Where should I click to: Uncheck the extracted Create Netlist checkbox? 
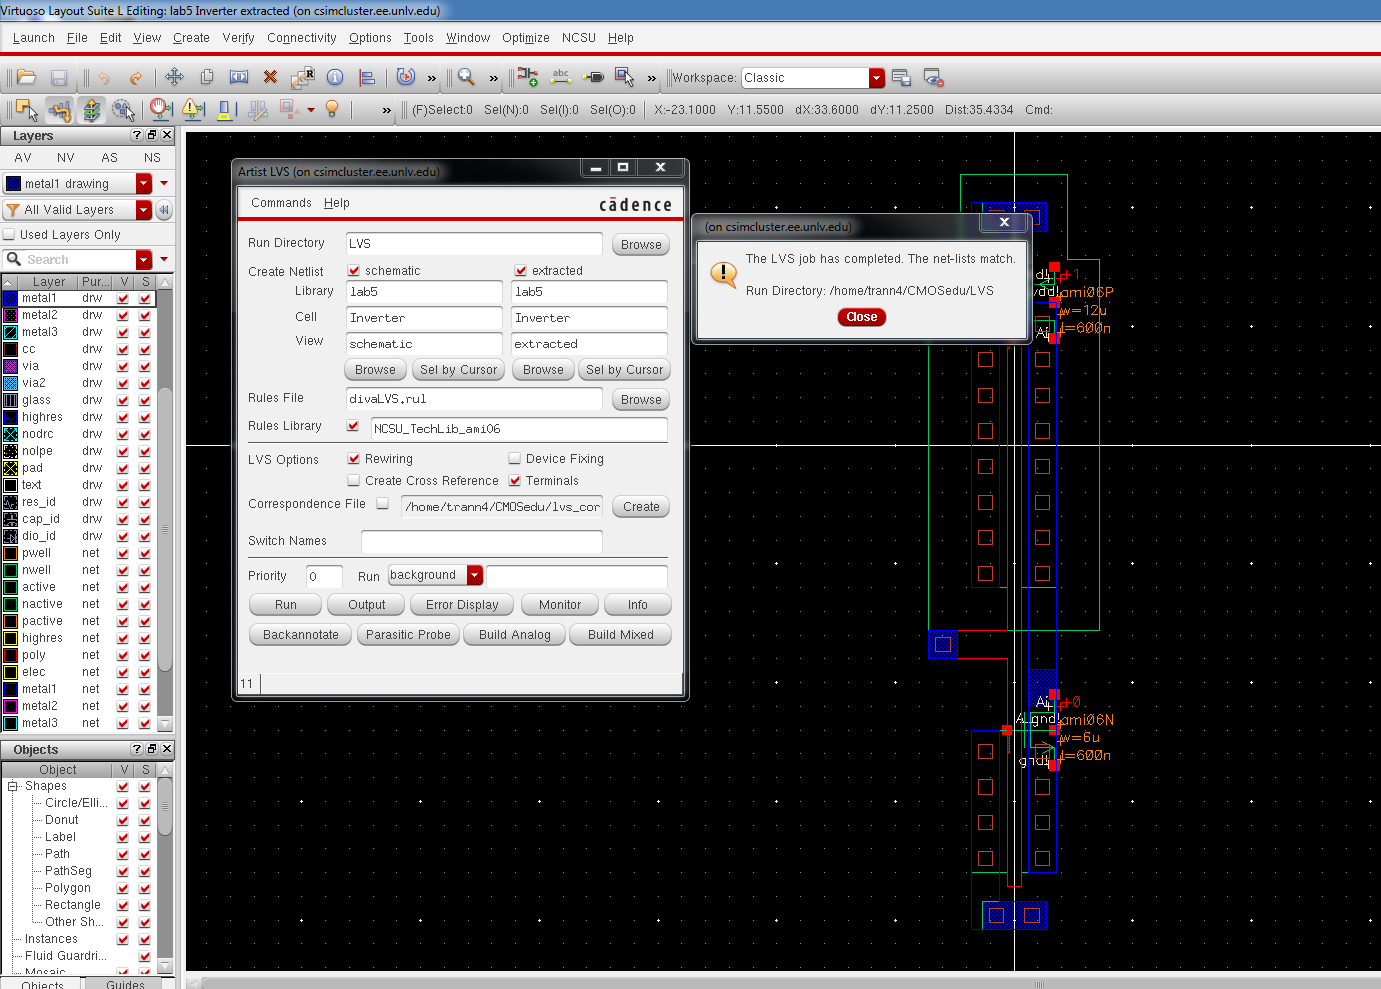pos(521,271)
